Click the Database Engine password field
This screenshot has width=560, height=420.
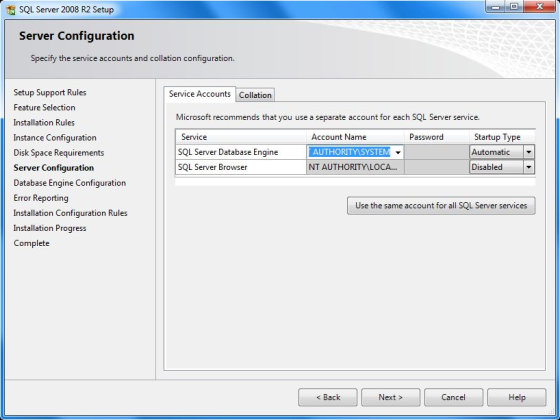(436, 152)
